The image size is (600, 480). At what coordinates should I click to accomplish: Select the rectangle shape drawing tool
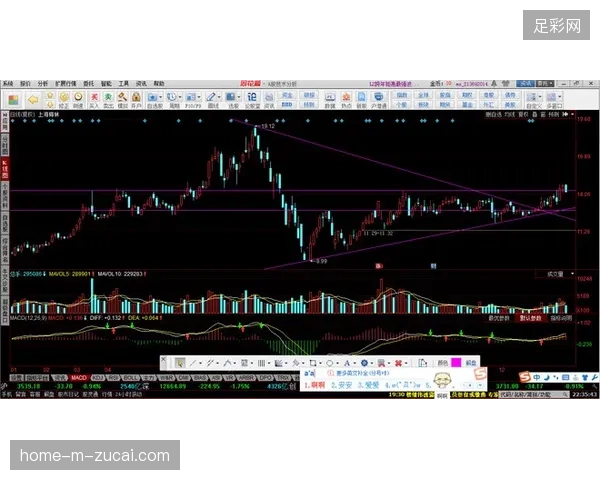(x=313, y=363)
